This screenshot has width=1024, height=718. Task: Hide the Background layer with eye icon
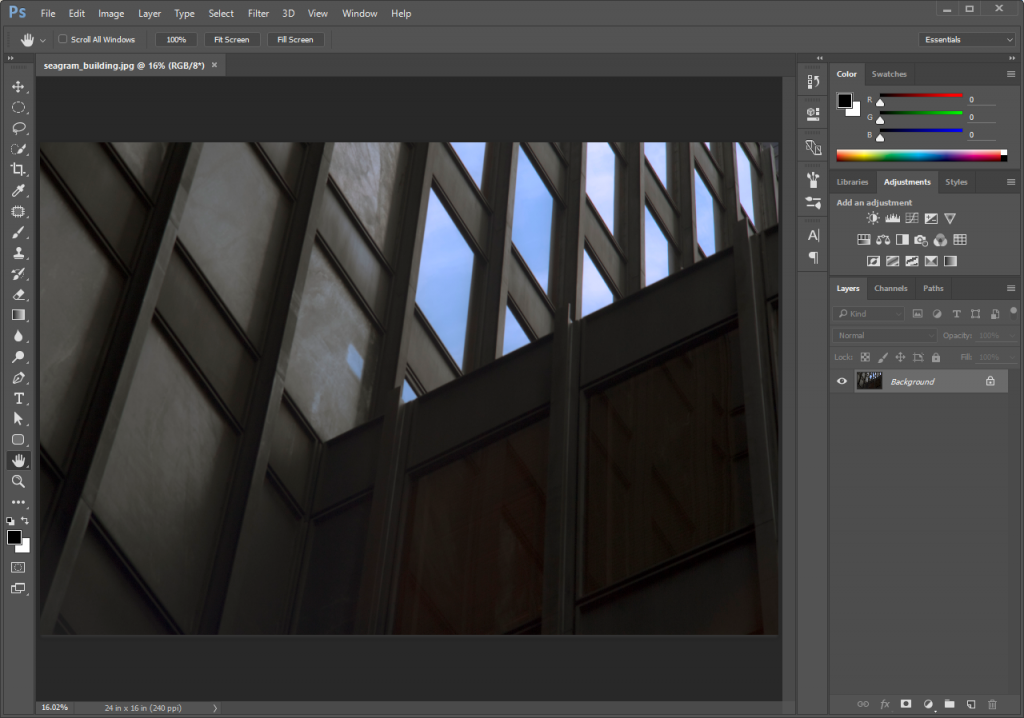coord(842,381)
